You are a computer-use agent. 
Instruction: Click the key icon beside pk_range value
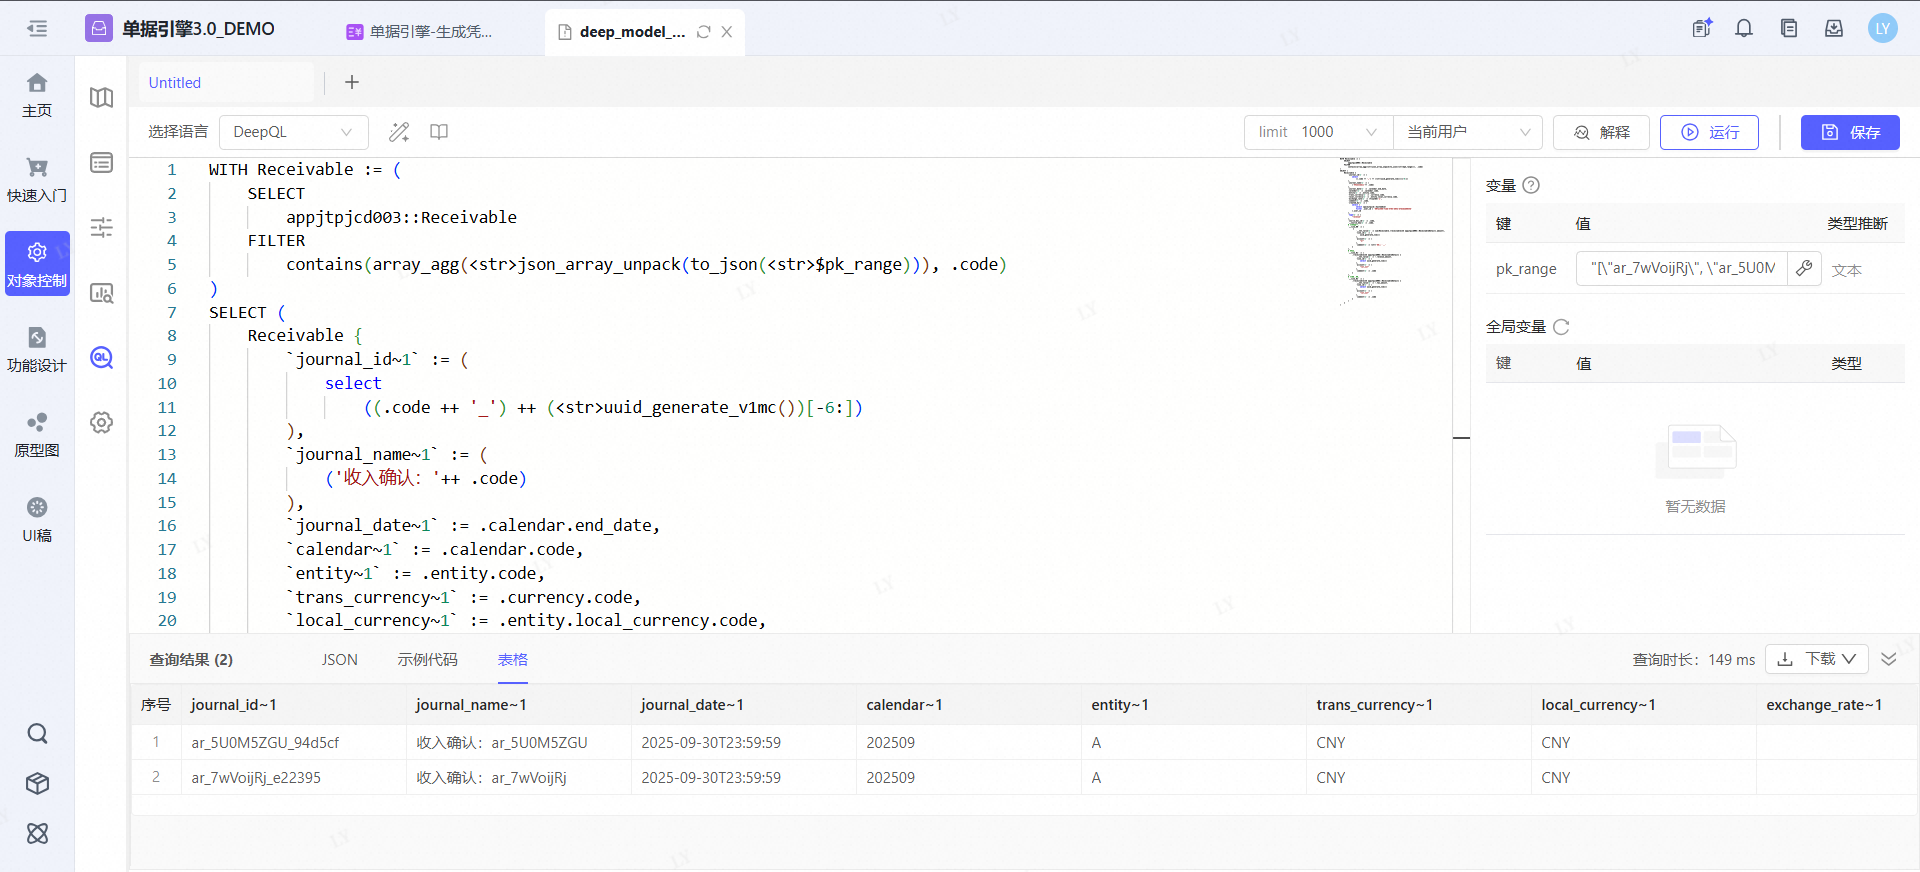tap(1804, 268)
